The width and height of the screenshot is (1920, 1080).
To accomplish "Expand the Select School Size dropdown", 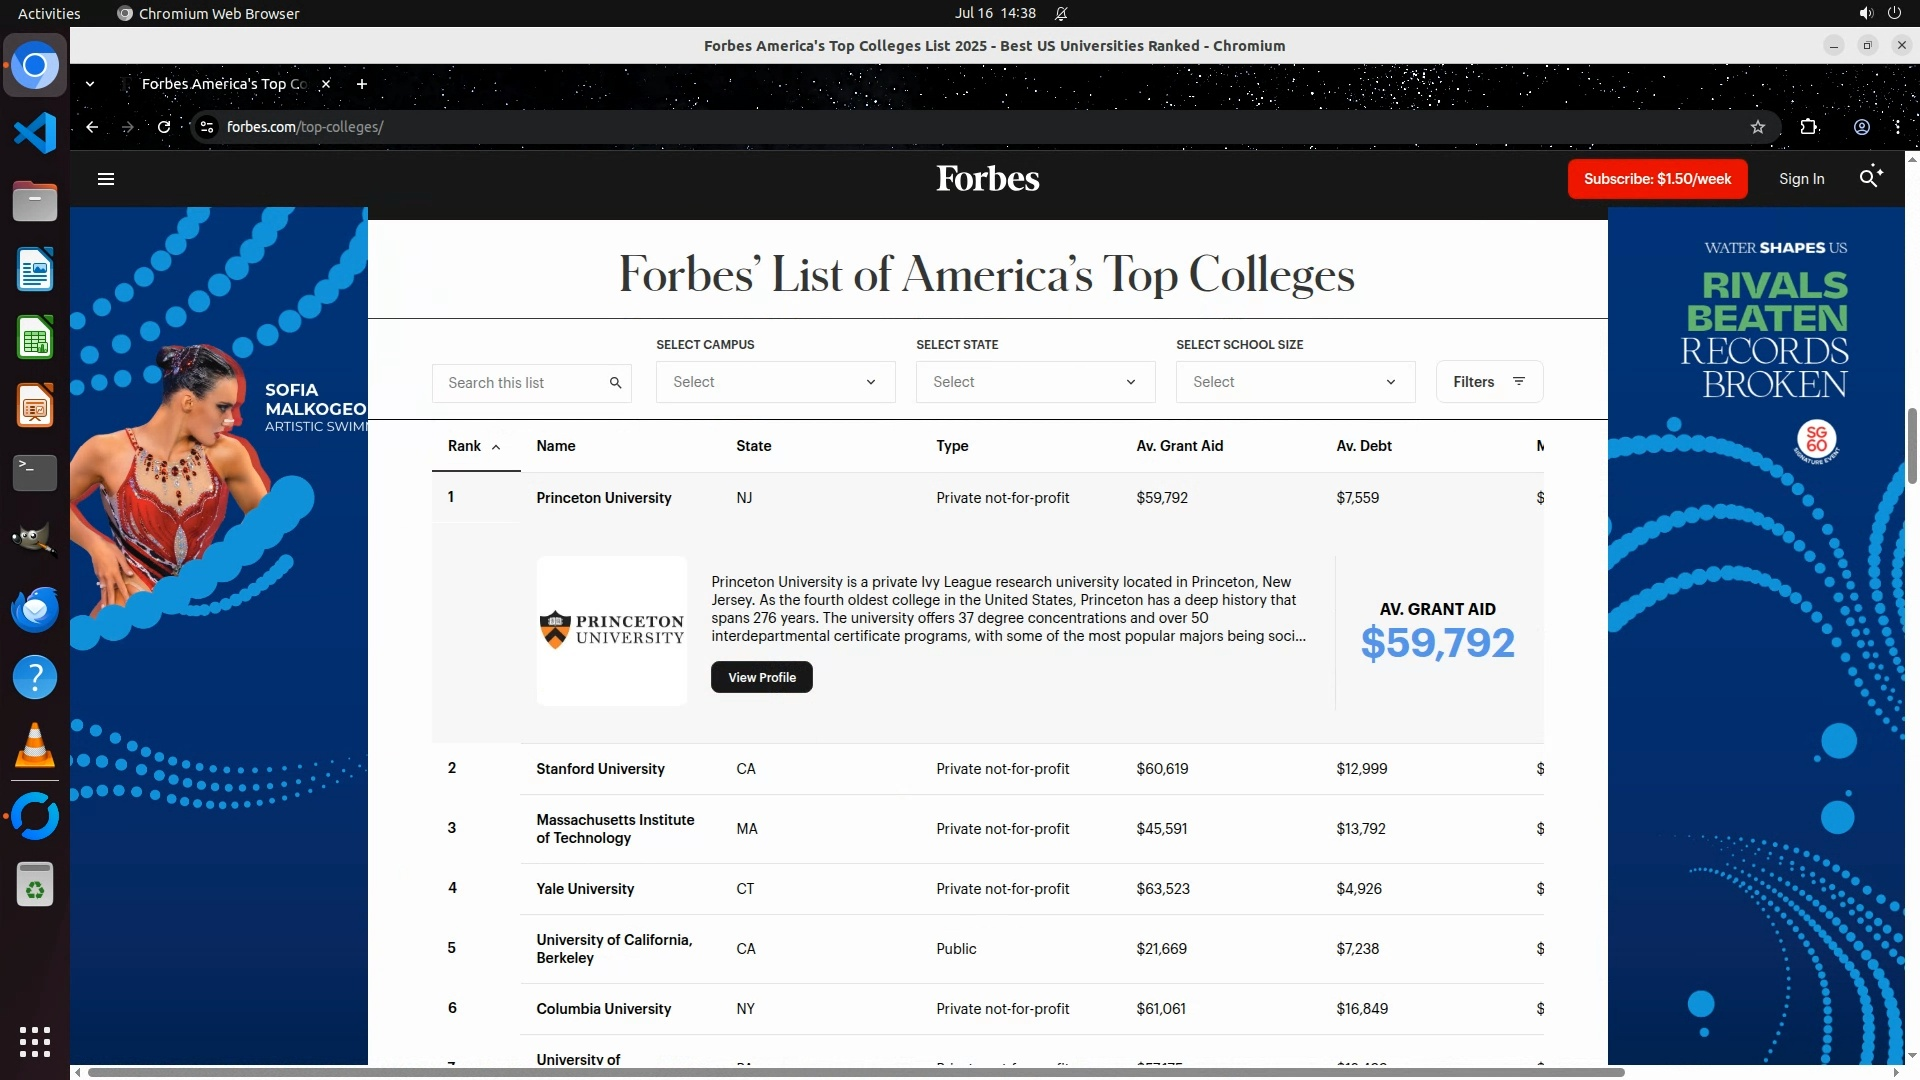I will click(1295, 382).
